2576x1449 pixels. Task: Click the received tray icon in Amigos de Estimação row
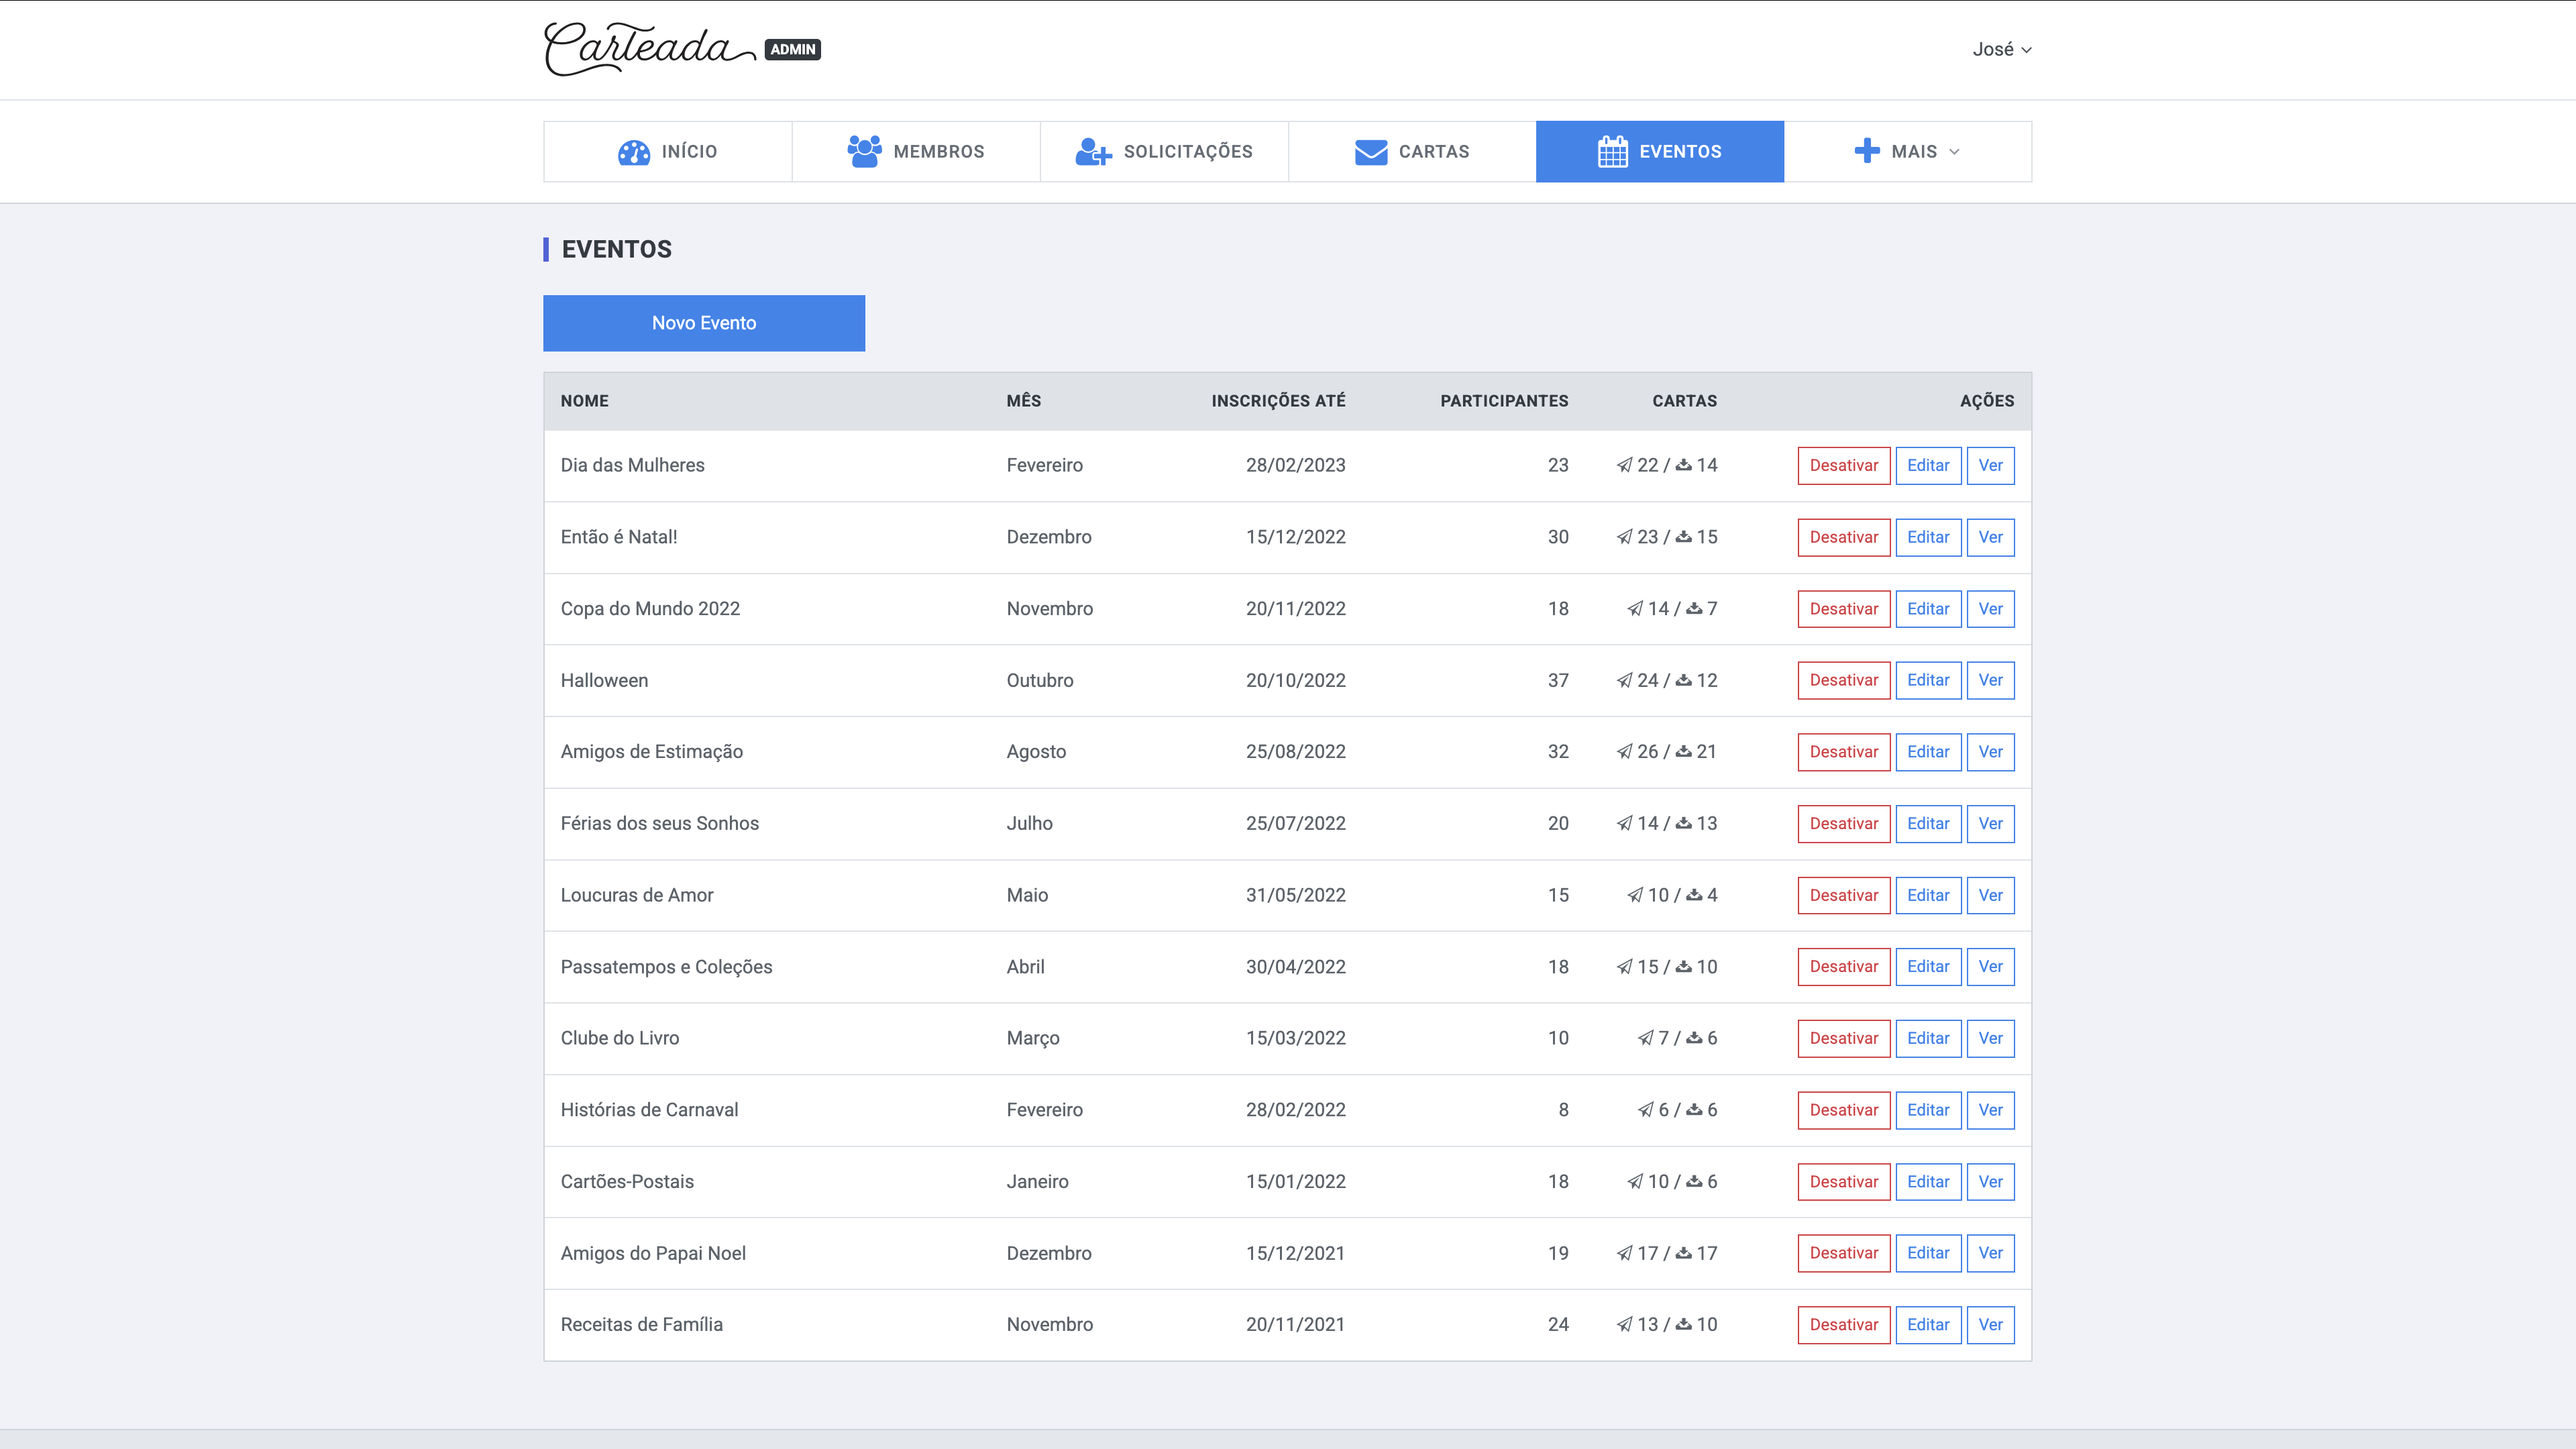[x=1684, y=752]
